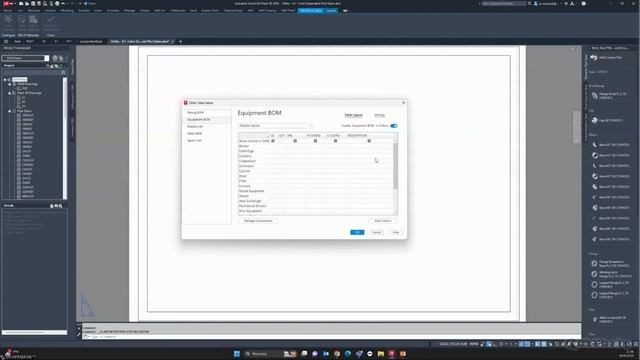Click the first icon beside project dropdown
The width and height of the screenshot is (640, 360).
55,58
